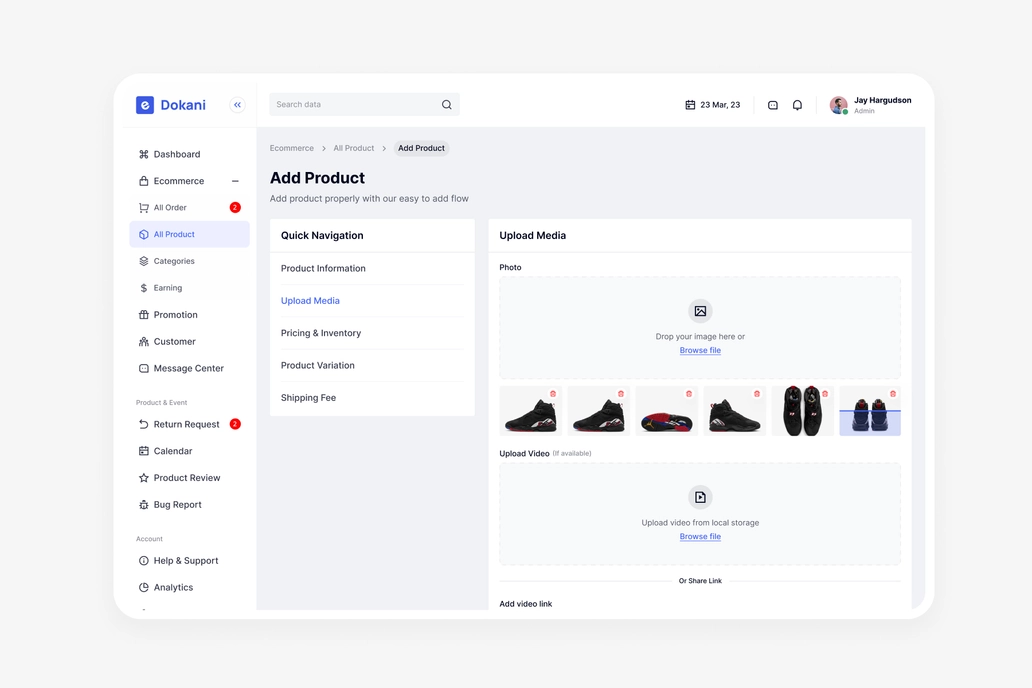Image resolution: width=1032 pixels, height=688 pixels.
Task: Click the photo drop zone area
Action: [x=700, y=328]
